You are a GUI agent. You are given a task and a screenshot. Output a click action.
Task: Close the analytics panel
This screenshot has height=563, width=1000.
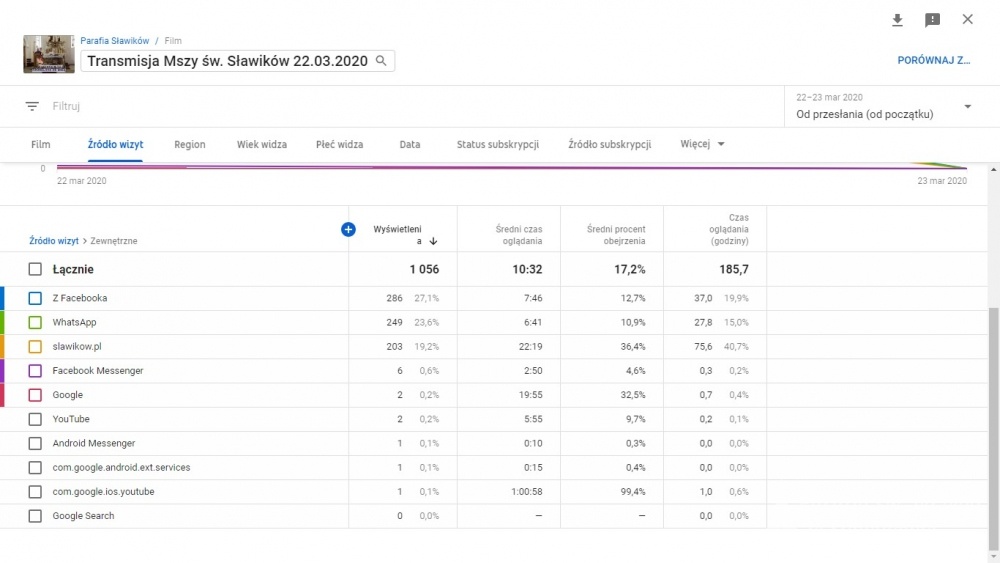pyautogui.click(x=967, y=19)
